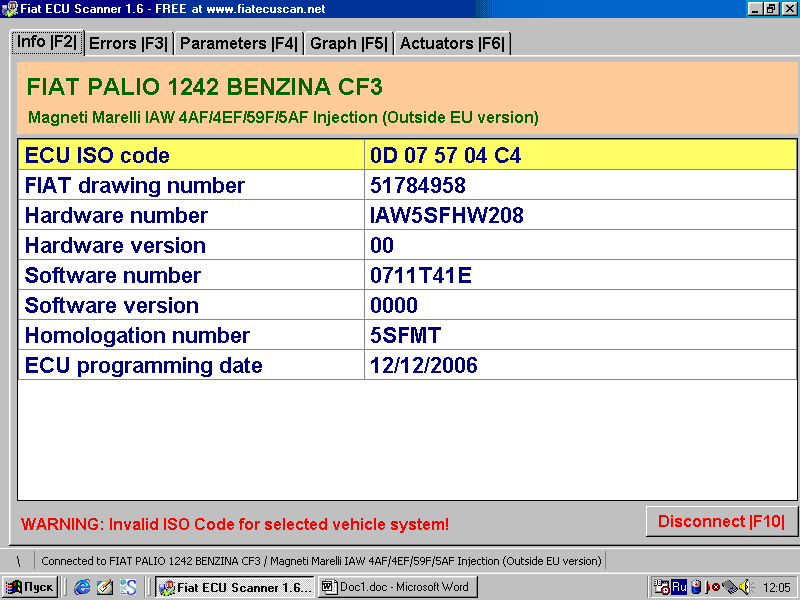
Task: Click the Disconnect |F10| button
Action: click(721, 521)
